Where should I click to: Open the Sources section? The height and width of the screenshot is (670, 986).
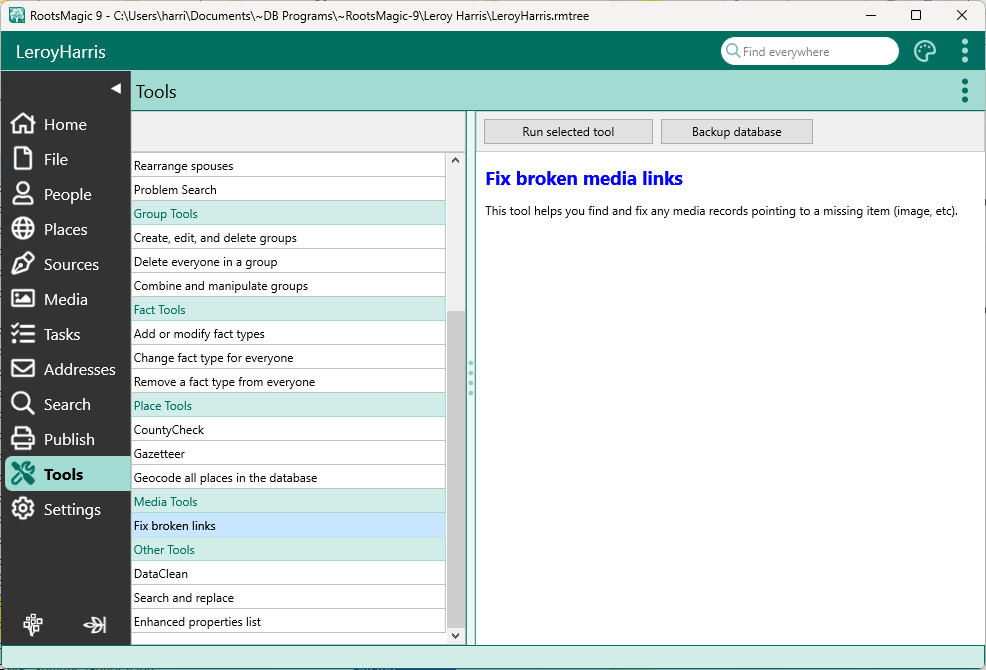point(70,265)
